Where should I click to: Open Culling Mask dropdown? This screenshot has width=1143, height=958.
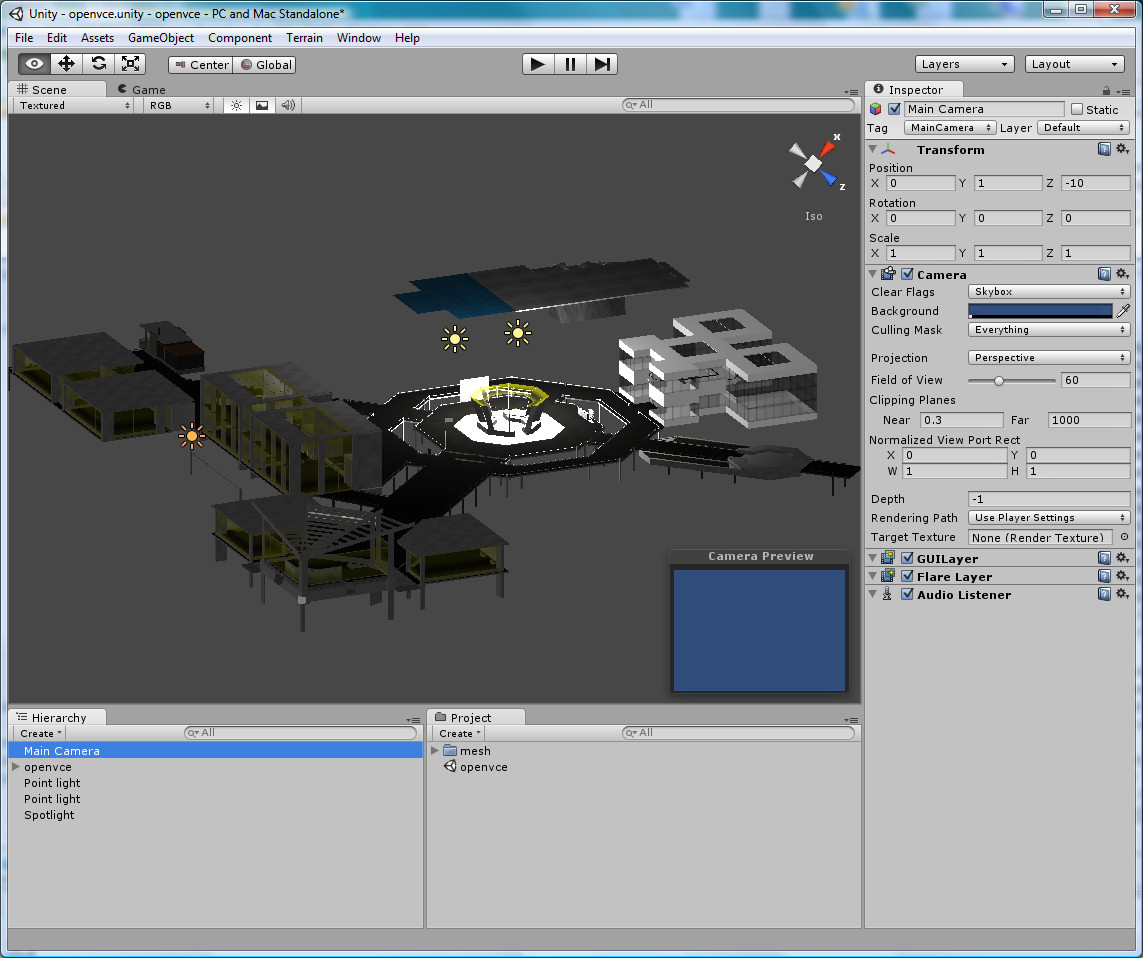coord(1049,330)
